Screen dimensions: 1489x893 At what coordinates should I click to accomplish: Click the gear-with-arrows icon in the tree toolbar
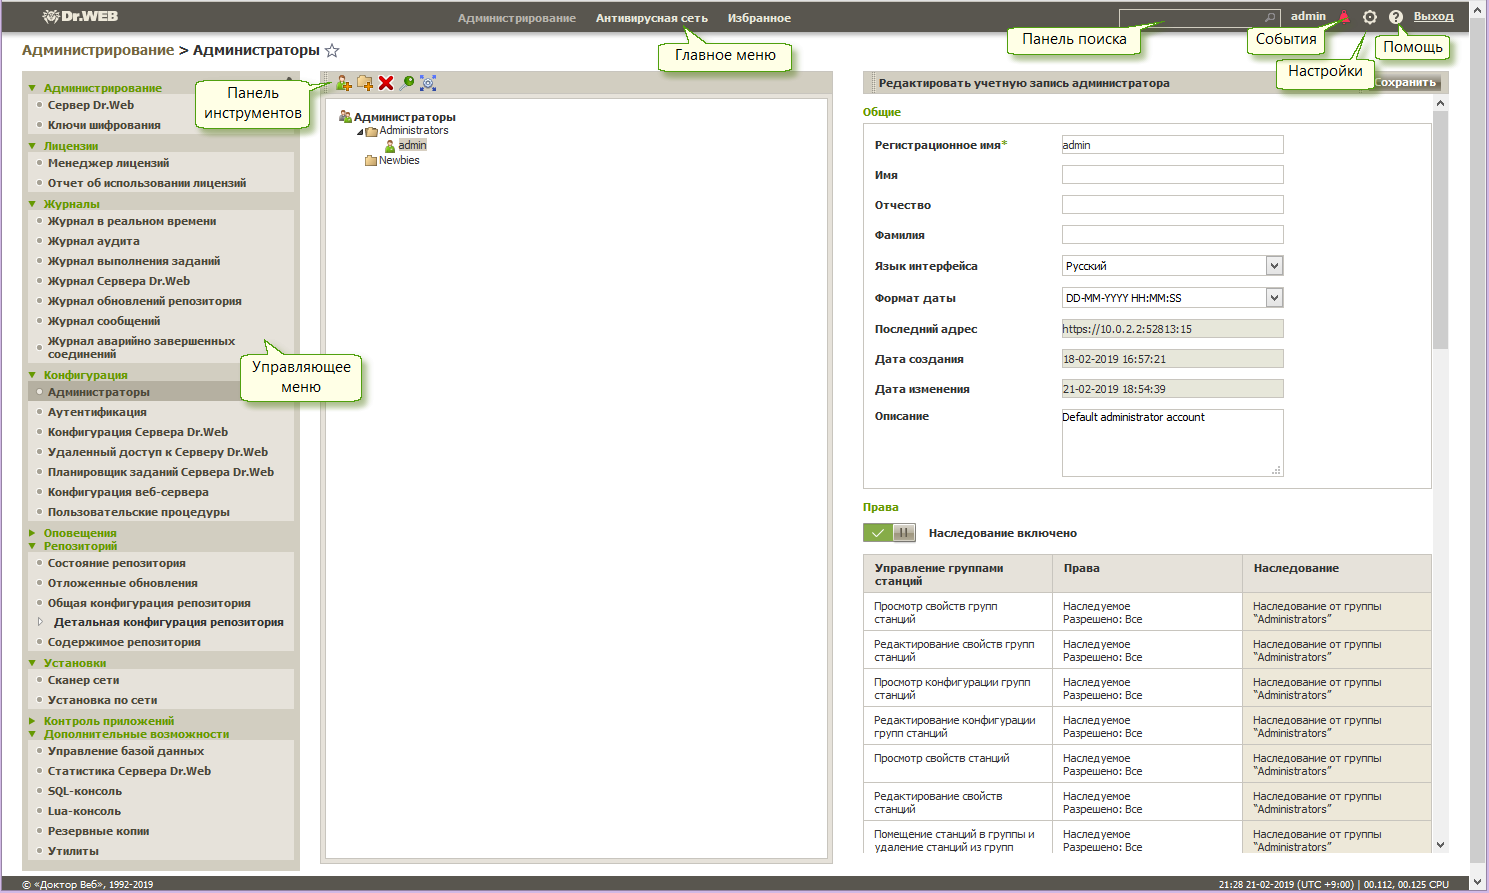tap(428, 83)
